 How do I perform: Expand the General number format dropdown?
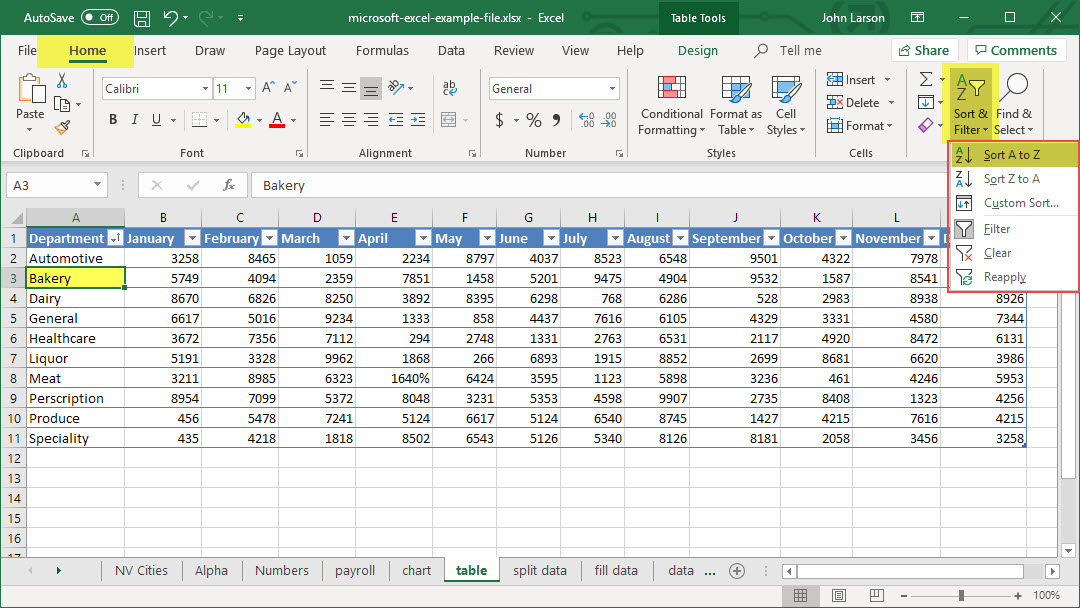coord(613,89)
